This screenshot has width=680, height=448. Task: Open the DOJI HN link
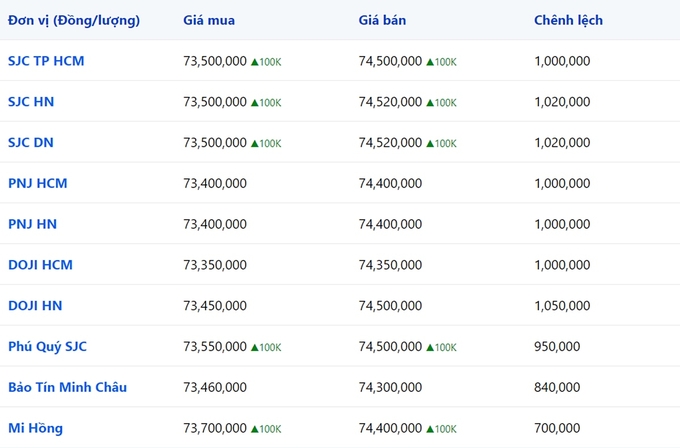(35, 305)
